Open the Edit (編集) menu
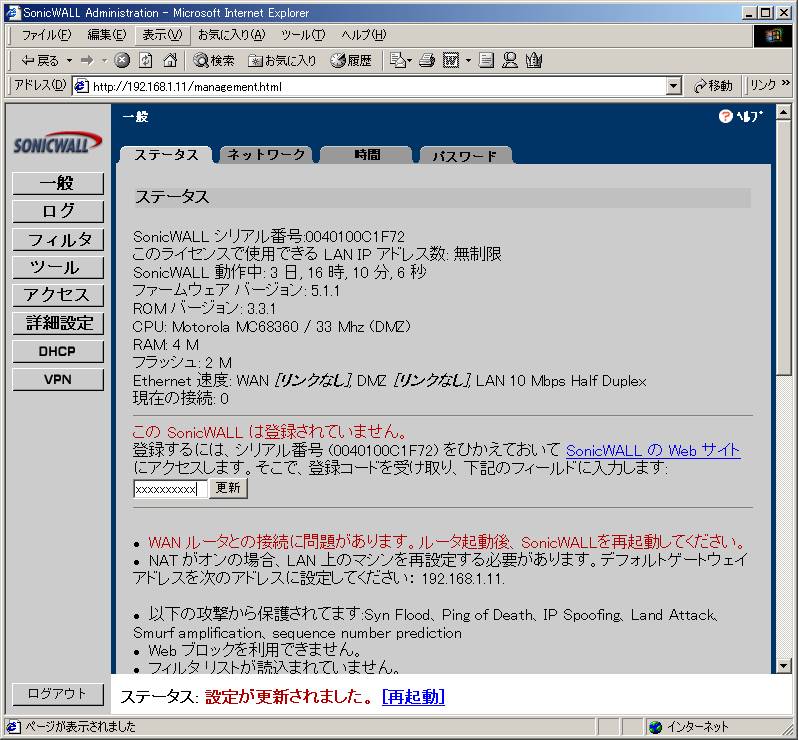 pyautogui.click(x=106, y=35)
